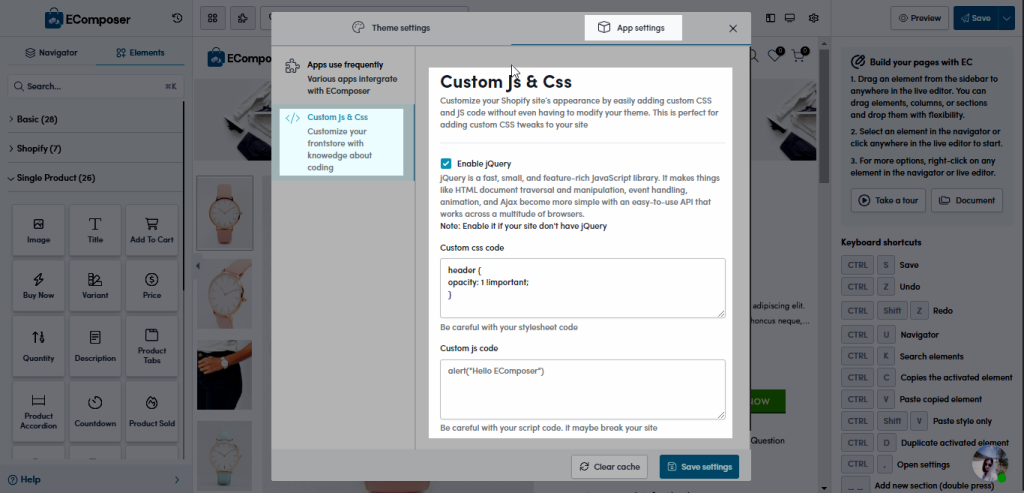
Task: Open the settings gear icon
Action: point(813,18)
